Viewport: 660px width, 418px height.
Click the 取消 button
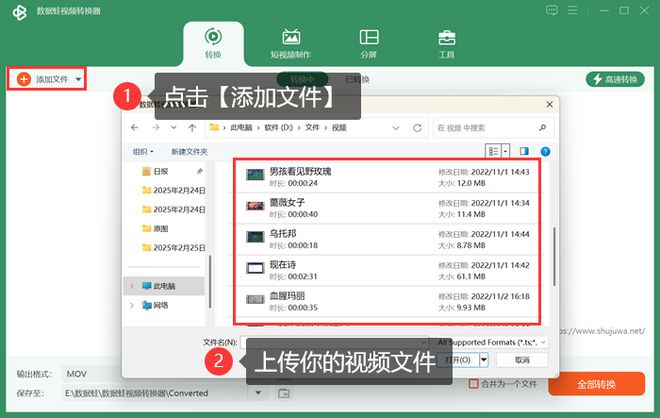click(522, 360)
